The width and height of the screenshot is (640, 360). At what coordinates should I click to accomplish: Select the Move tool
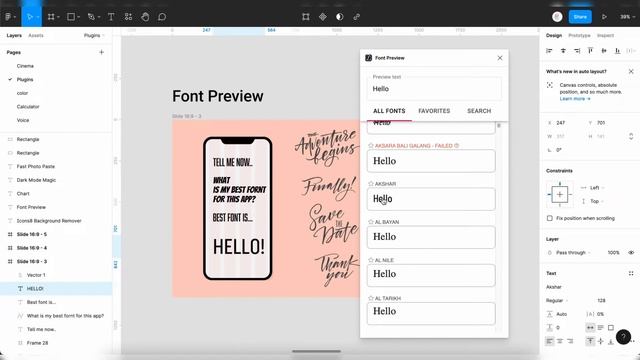point(29,17)
